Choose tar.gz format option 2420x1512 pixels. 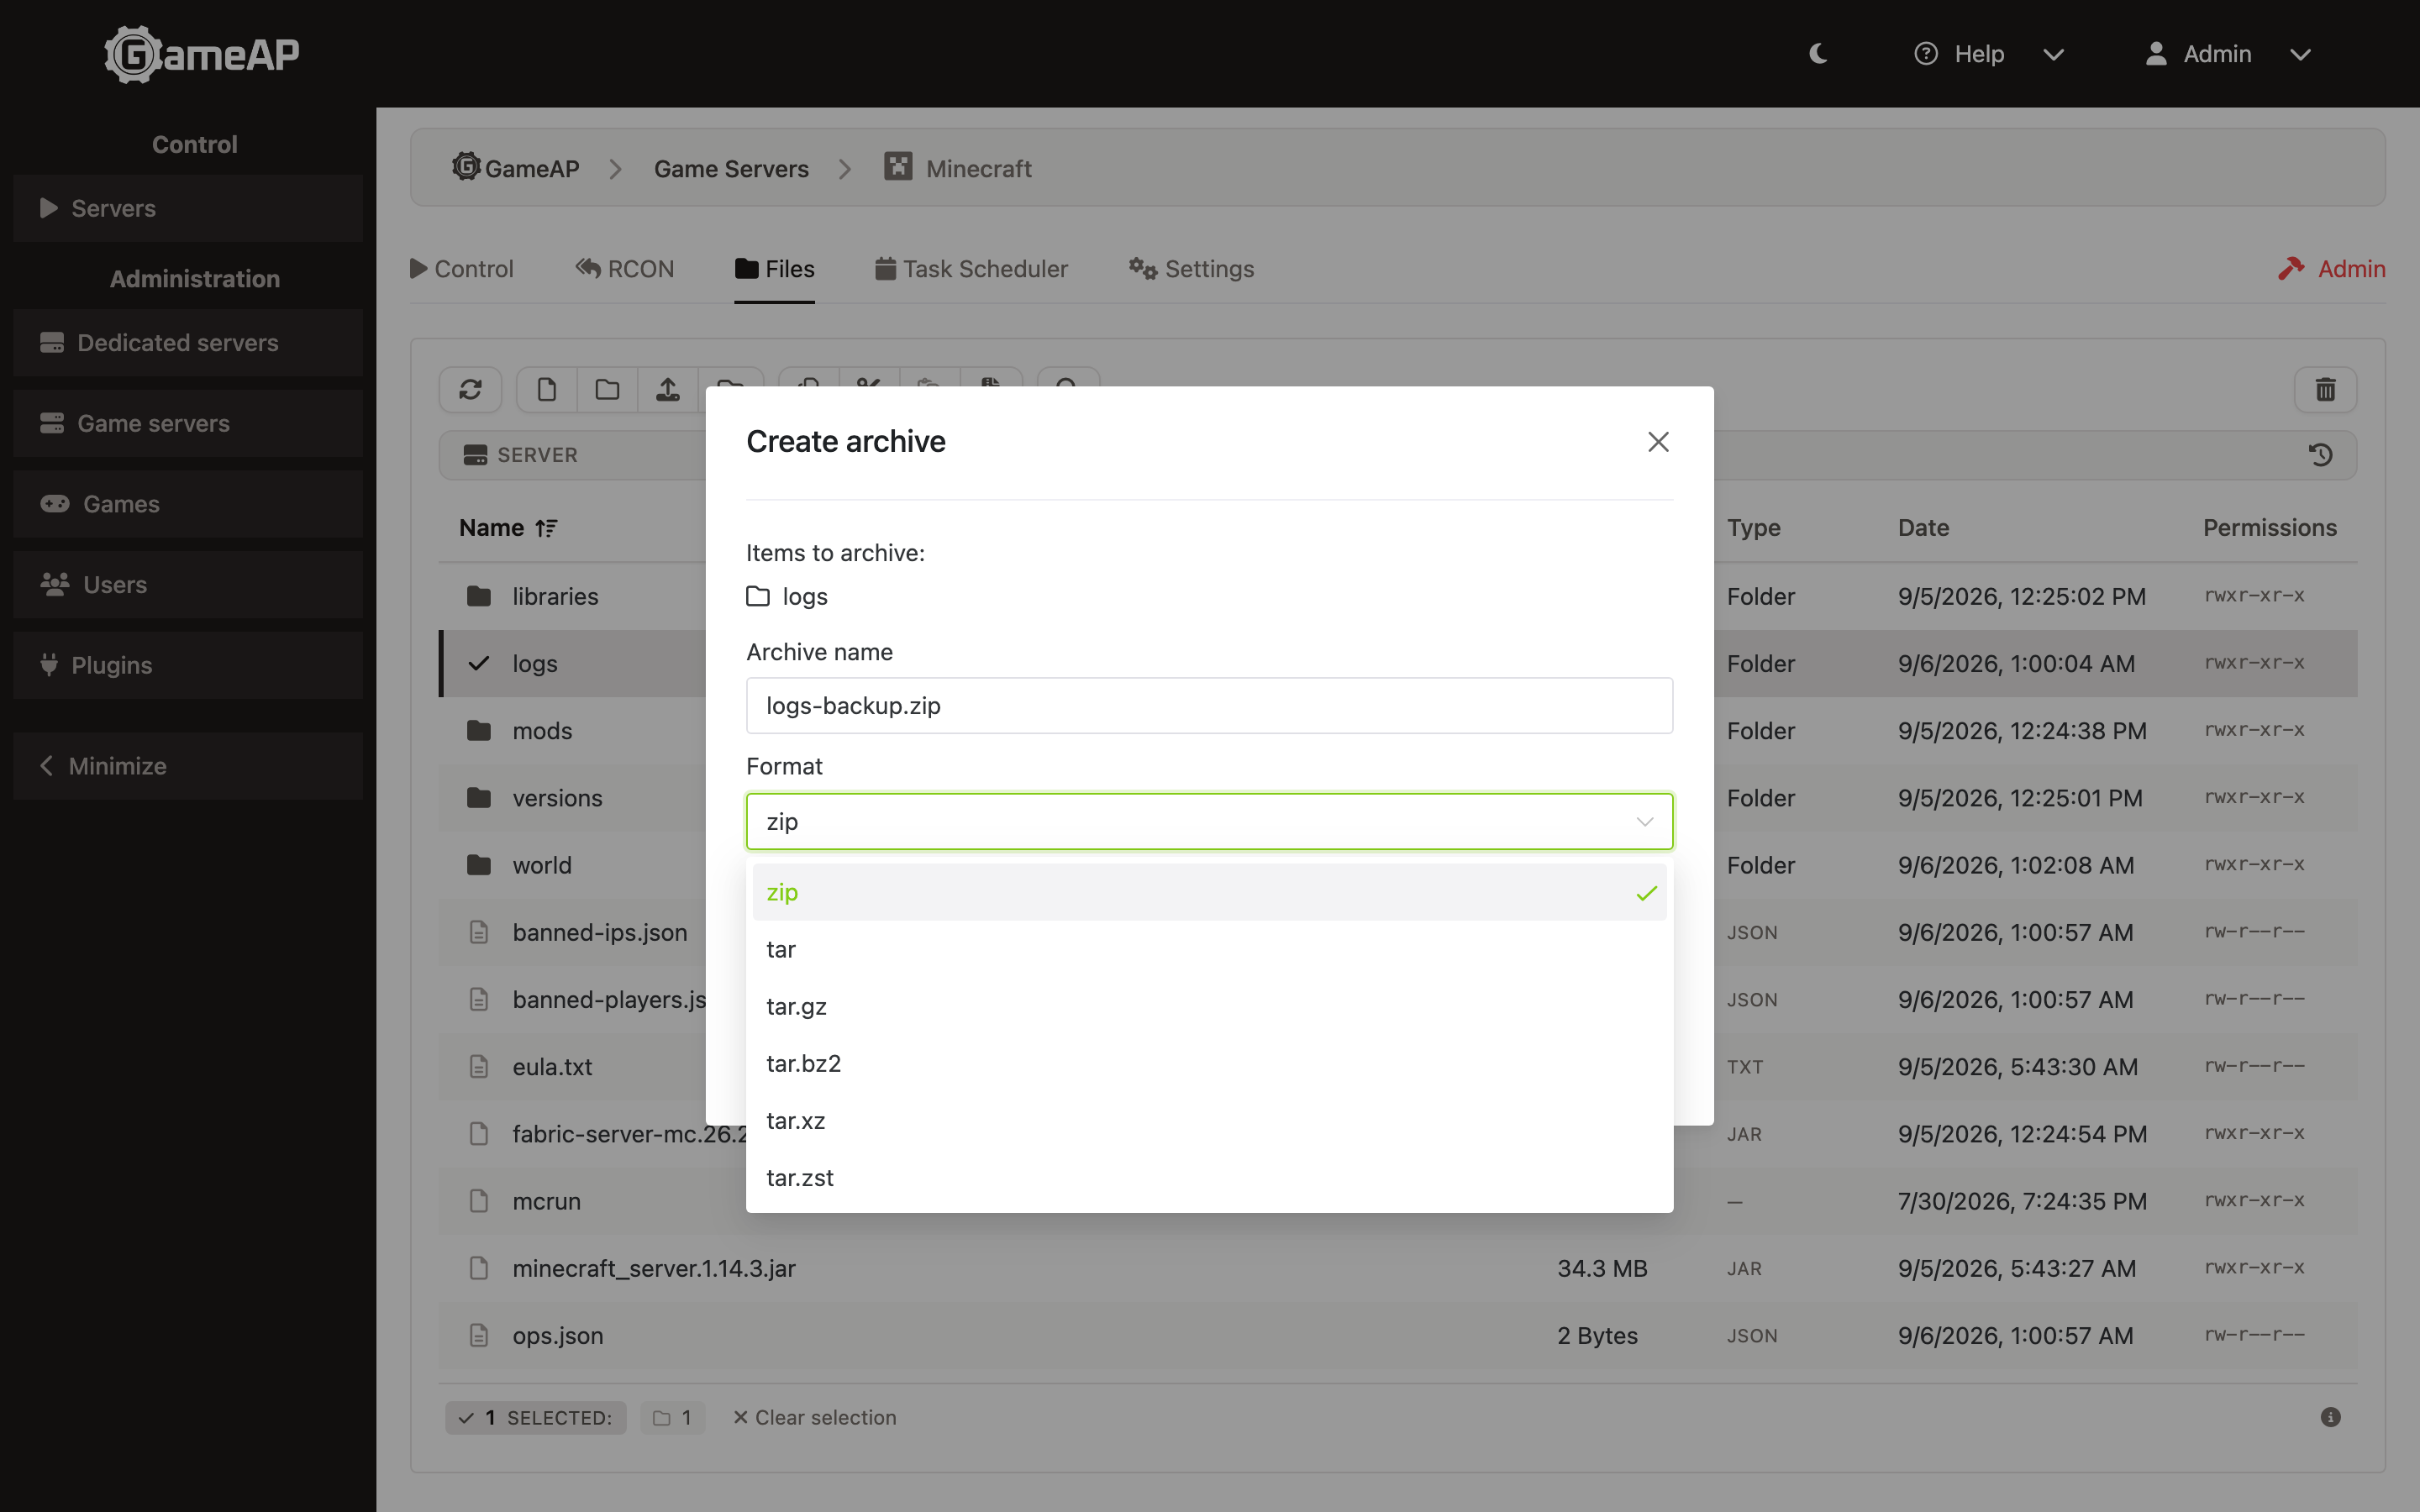pyautogui.click(x=1209, y=1006)
